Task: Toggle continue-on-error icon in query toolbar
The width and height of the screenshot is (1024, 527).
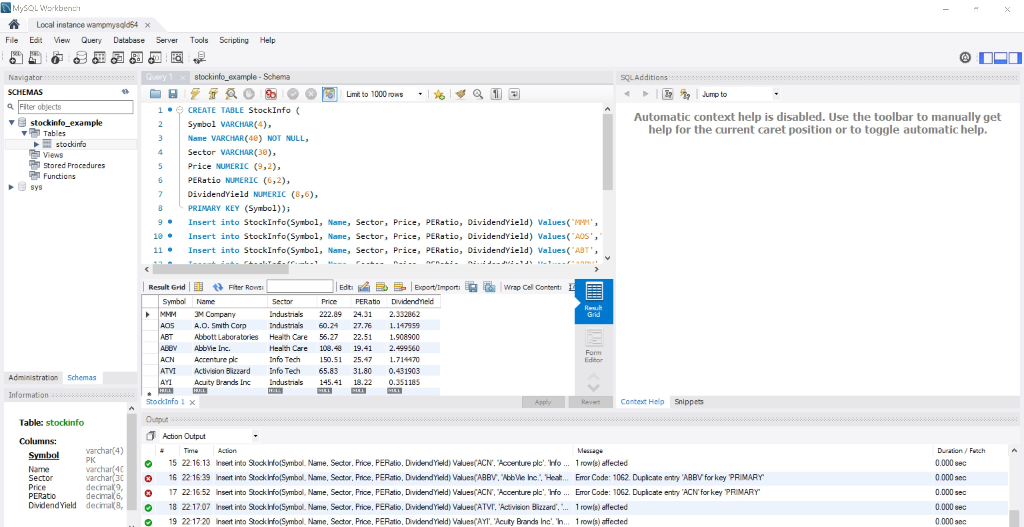Action: (270, 94)
